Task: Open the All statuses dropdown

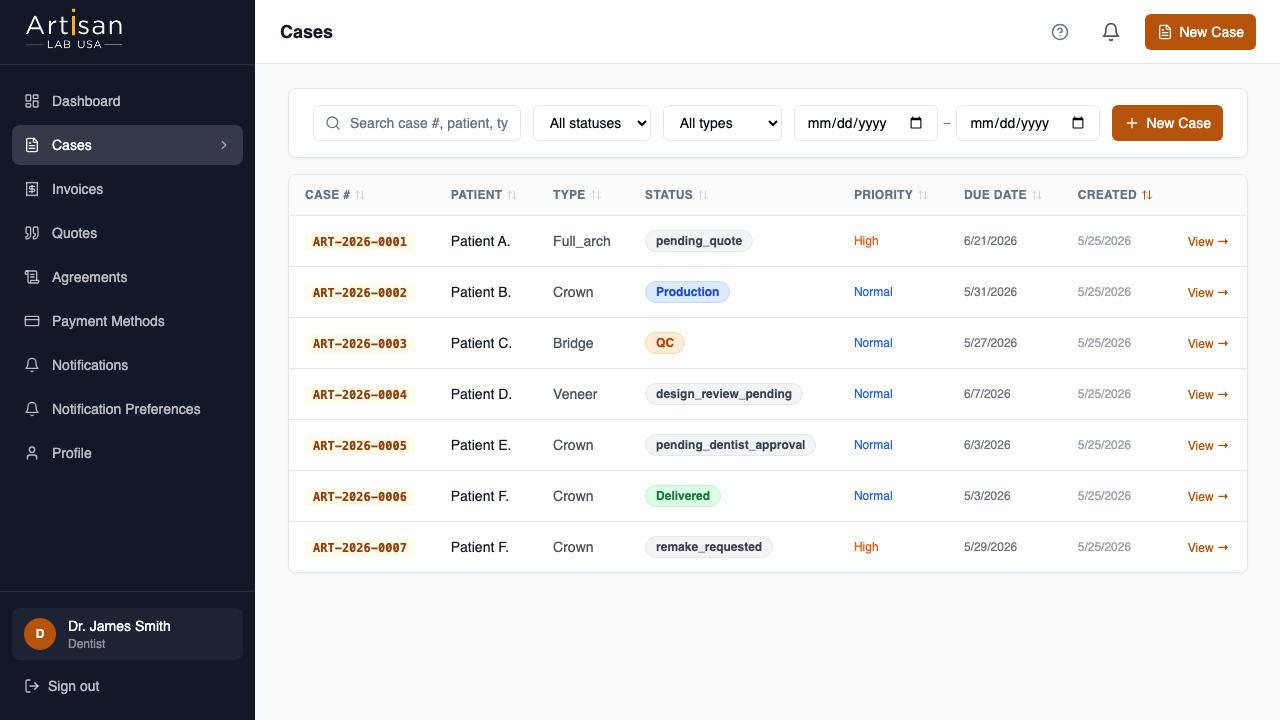Action: click(x=592, y=123)
